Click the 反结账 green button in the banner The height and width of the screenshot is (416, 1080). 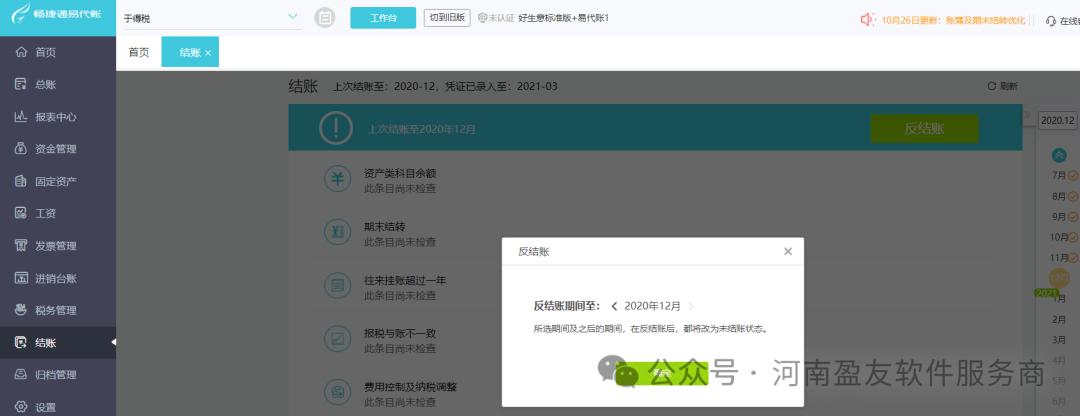point(924,129)
